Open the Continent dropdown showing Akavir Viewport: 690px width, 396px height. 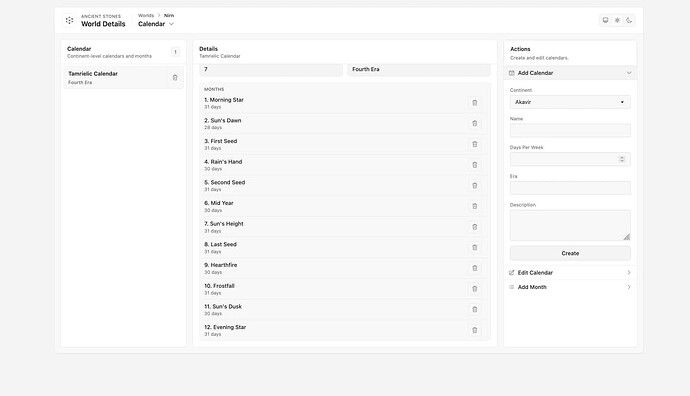[x=570, y=102]
